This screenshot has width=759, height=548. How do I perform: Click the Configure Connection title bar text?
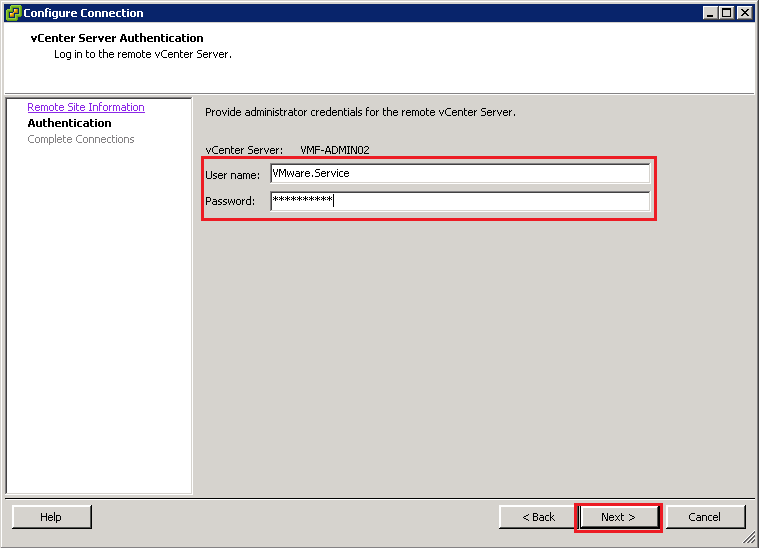(83, 13)
